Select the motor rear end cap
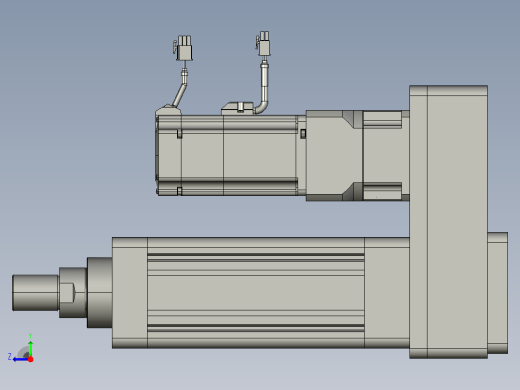This screenshot has width=520, height=390. pyautogui.click(x=168, y=153)
